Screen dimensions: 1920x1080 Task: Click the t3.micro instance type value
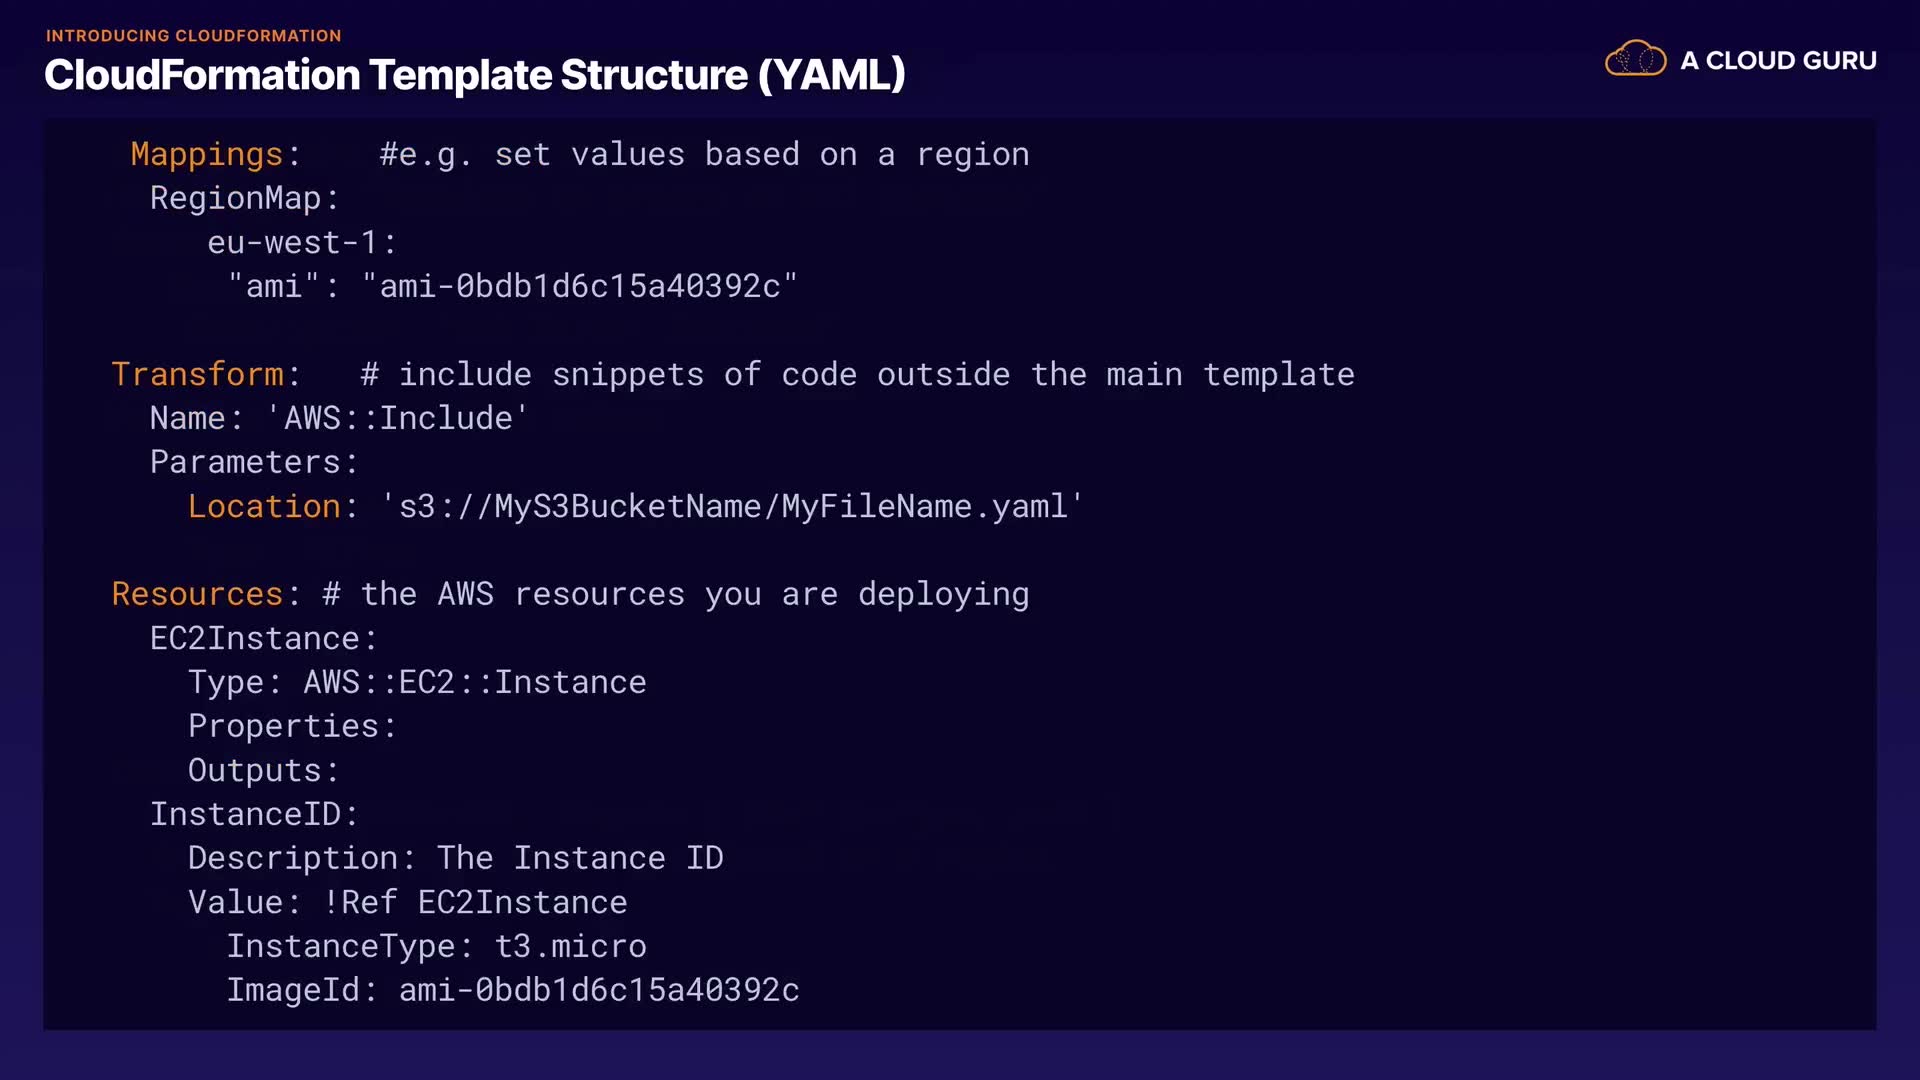point(570,947)
